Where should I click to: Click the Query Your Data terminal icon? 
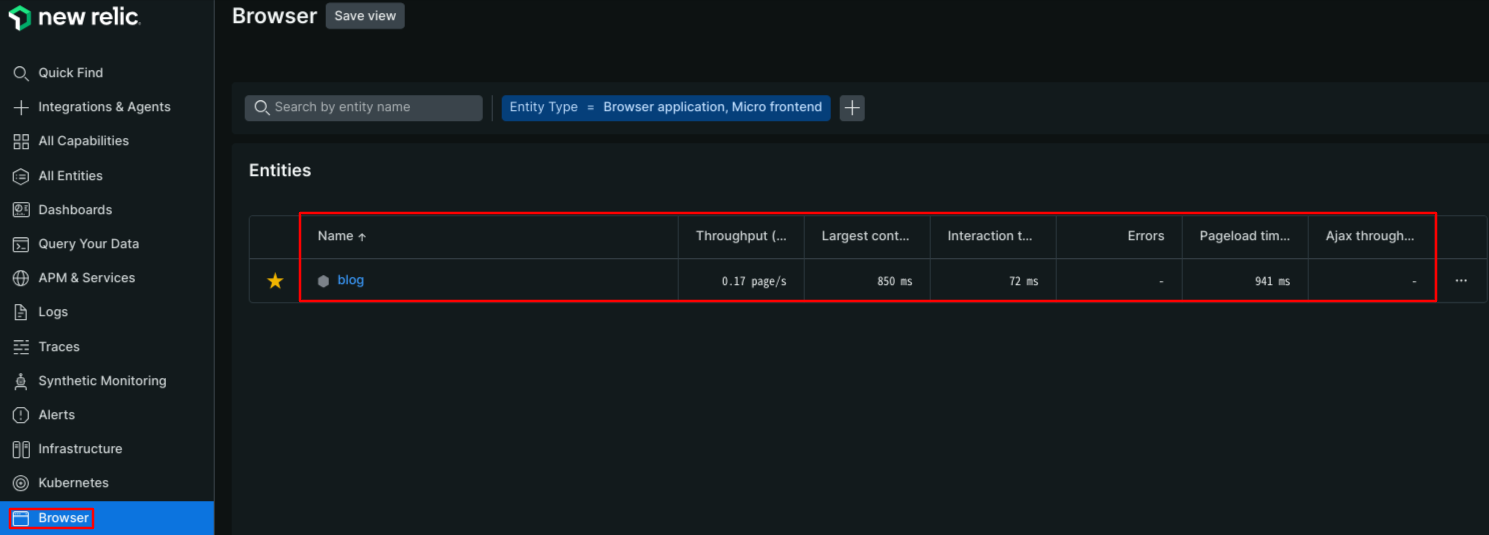20,244
